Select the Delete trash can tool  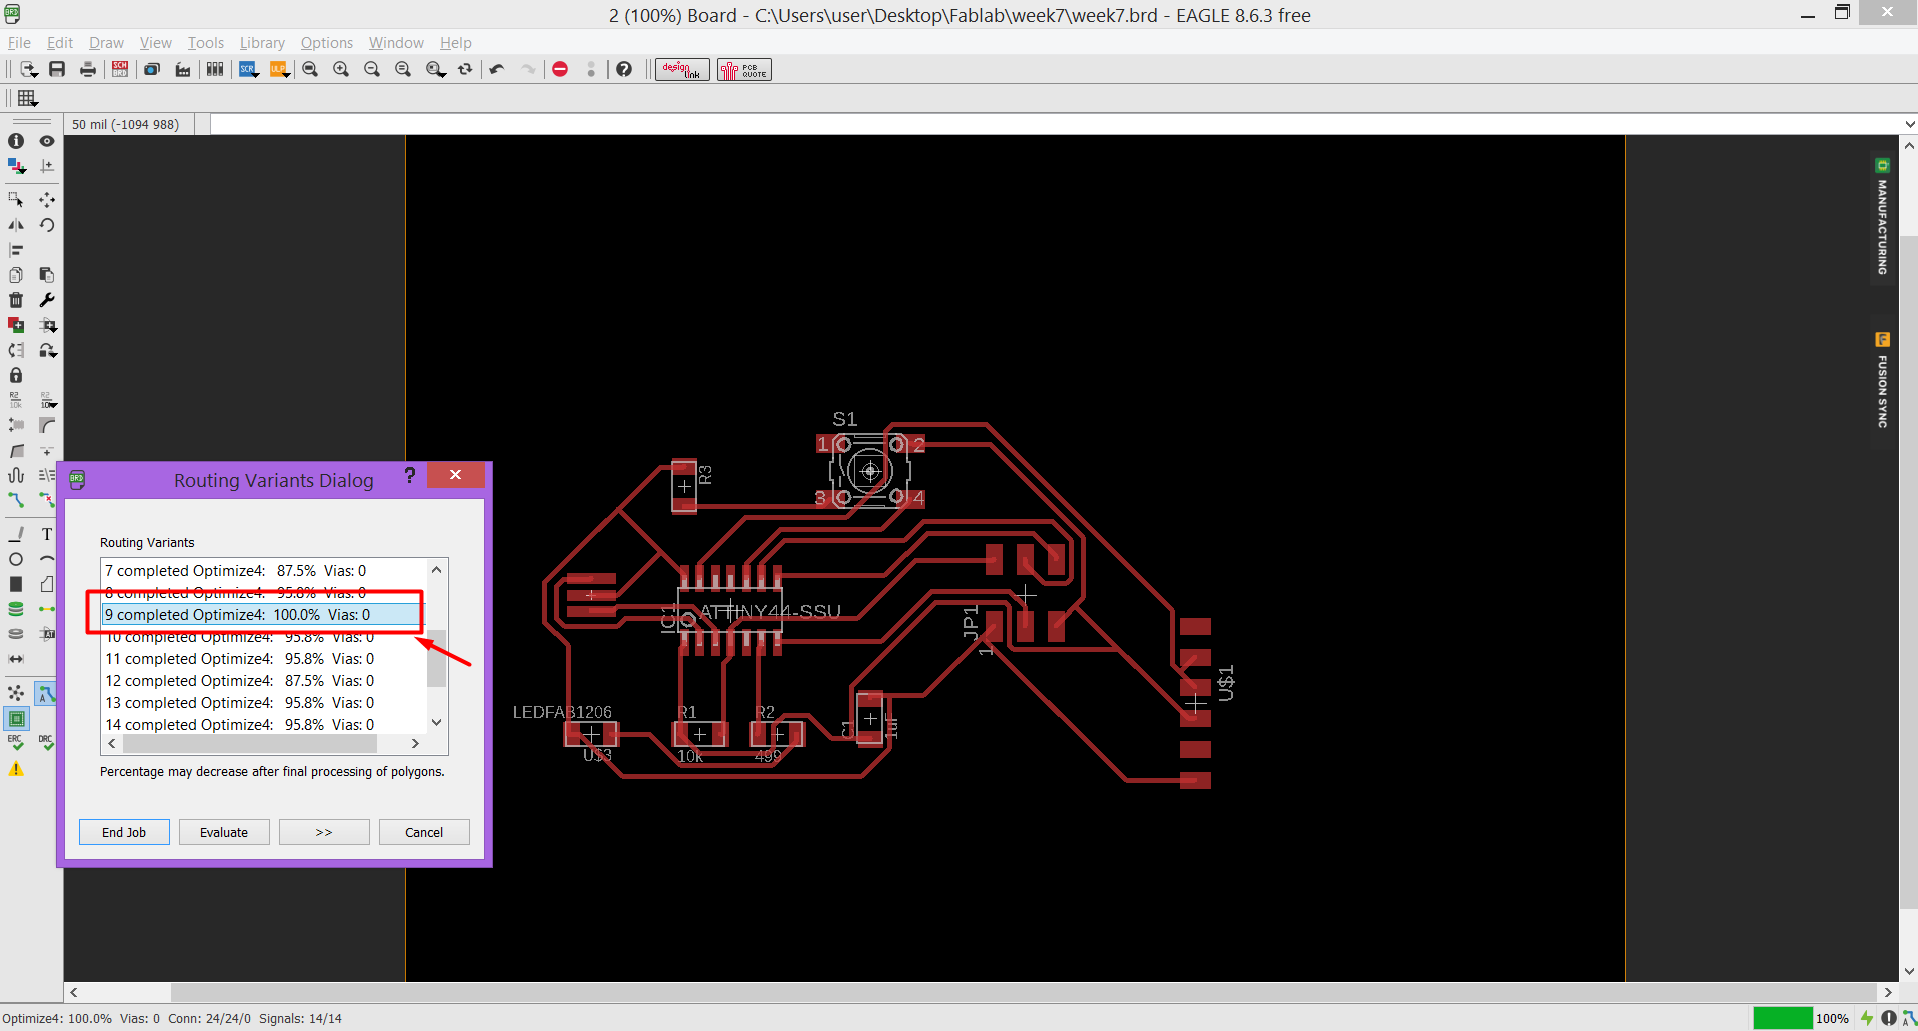coord(16,300)
